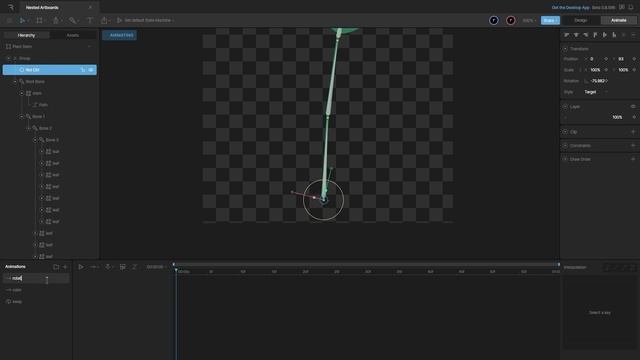640x360 pixels.
Task: Key the Position X value
Action: (x=606, y=59)
